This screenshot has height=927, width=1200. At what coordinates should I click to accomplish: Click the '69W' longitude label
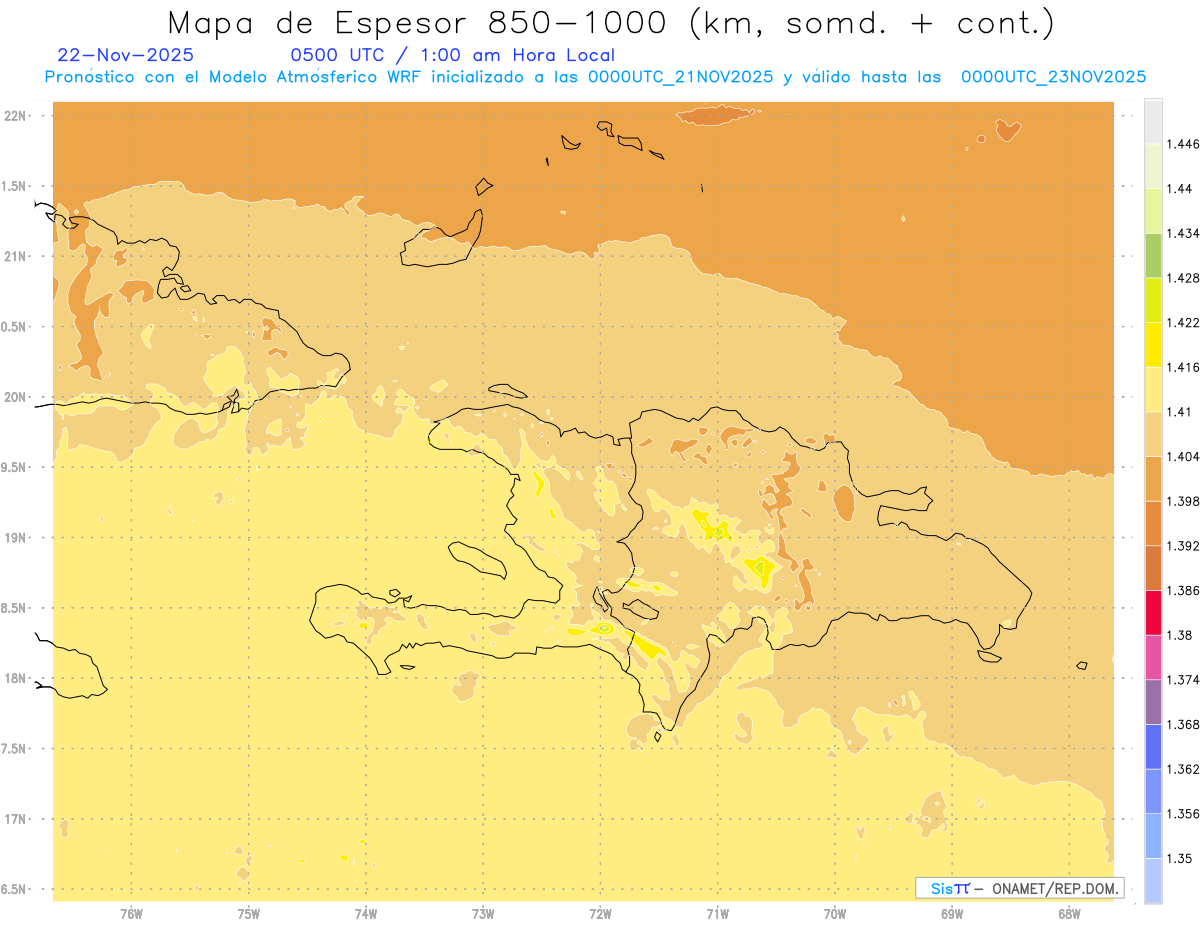(952, 914)
